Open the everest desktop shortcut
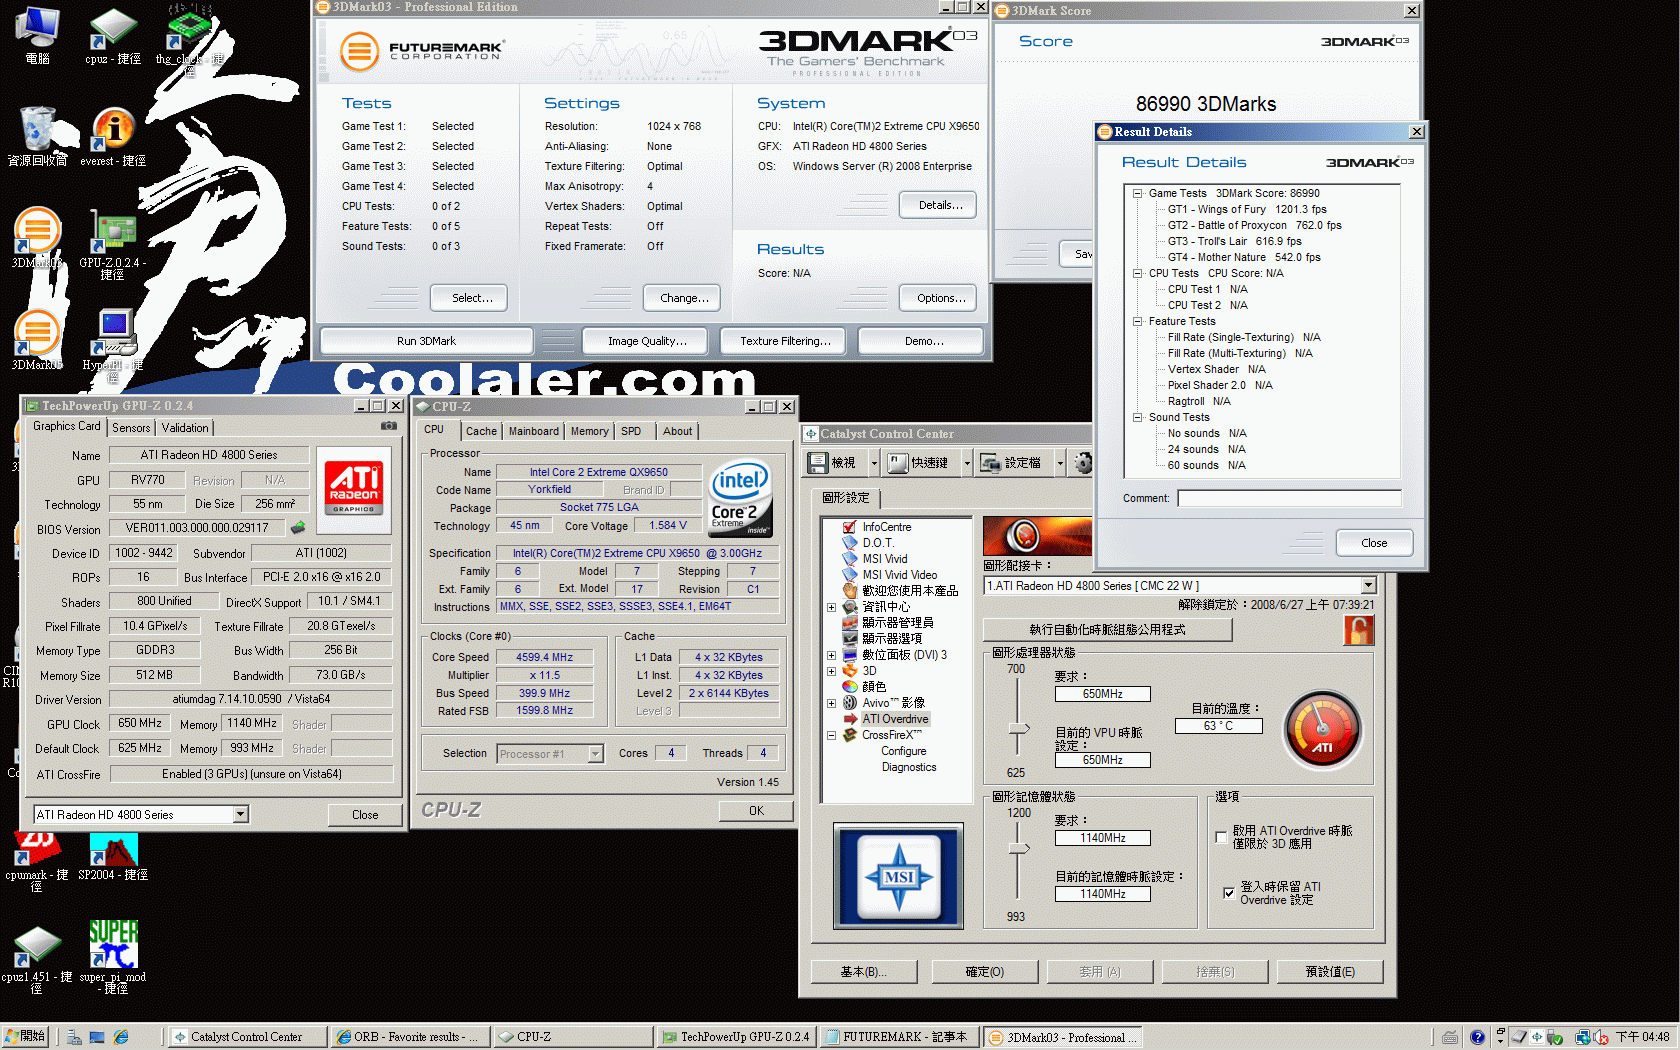 pyautogui.click(x=113, y=137)
